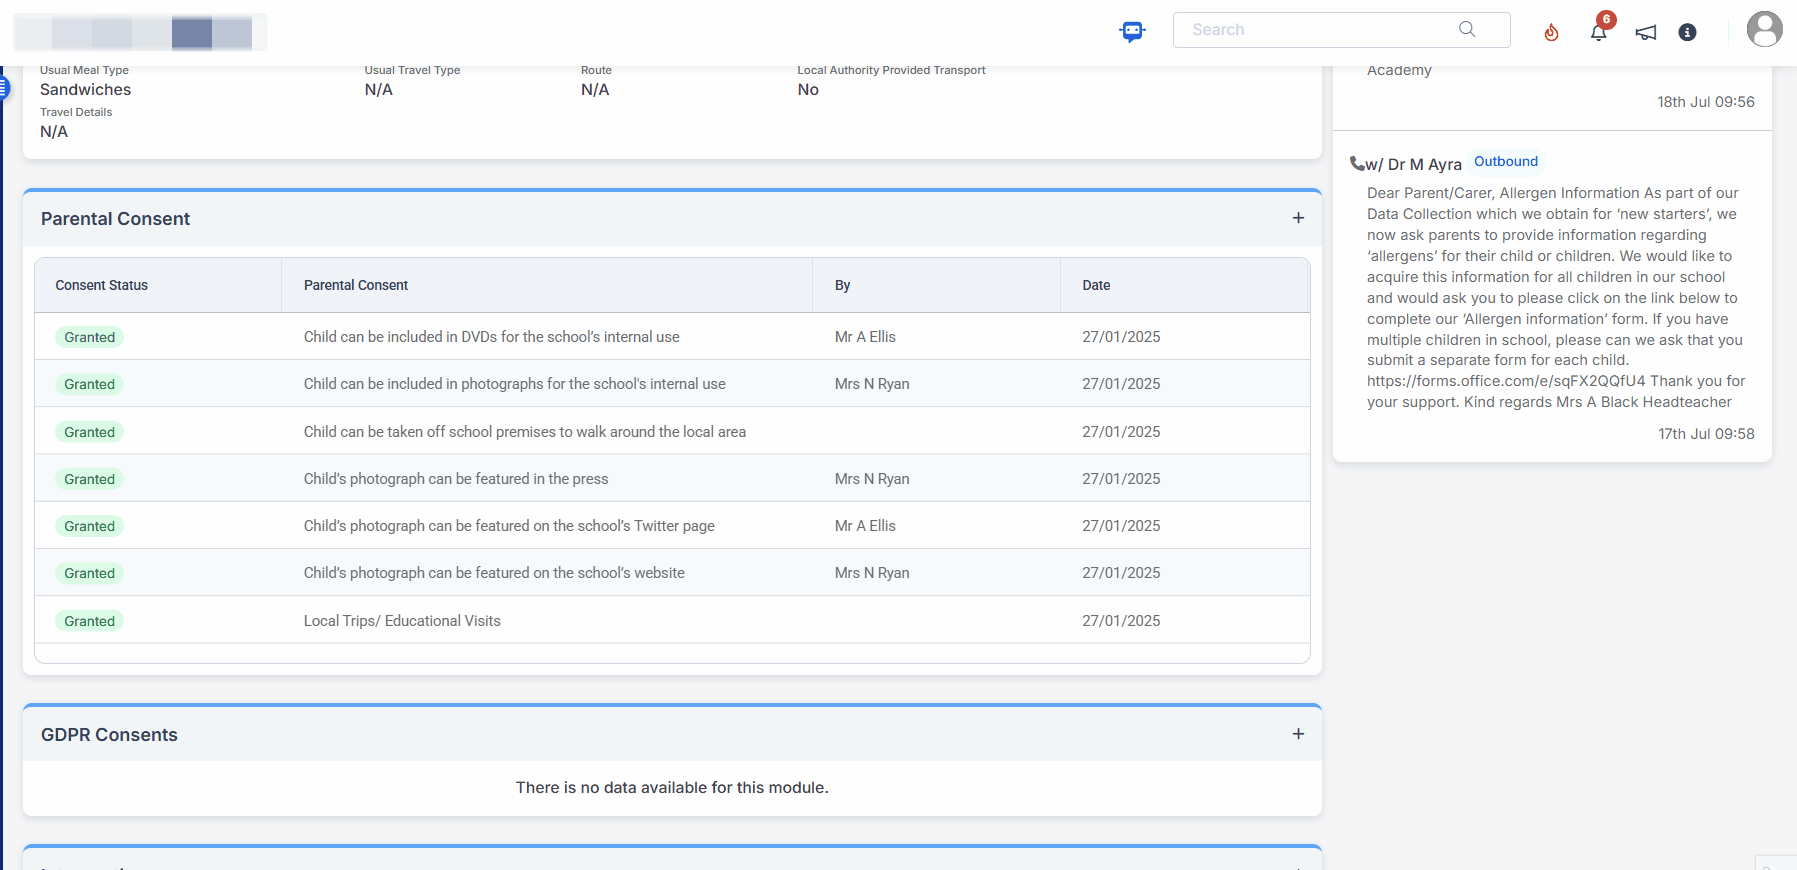
Task: Open the user profile avatar
Action: (x=1764, y=29)
